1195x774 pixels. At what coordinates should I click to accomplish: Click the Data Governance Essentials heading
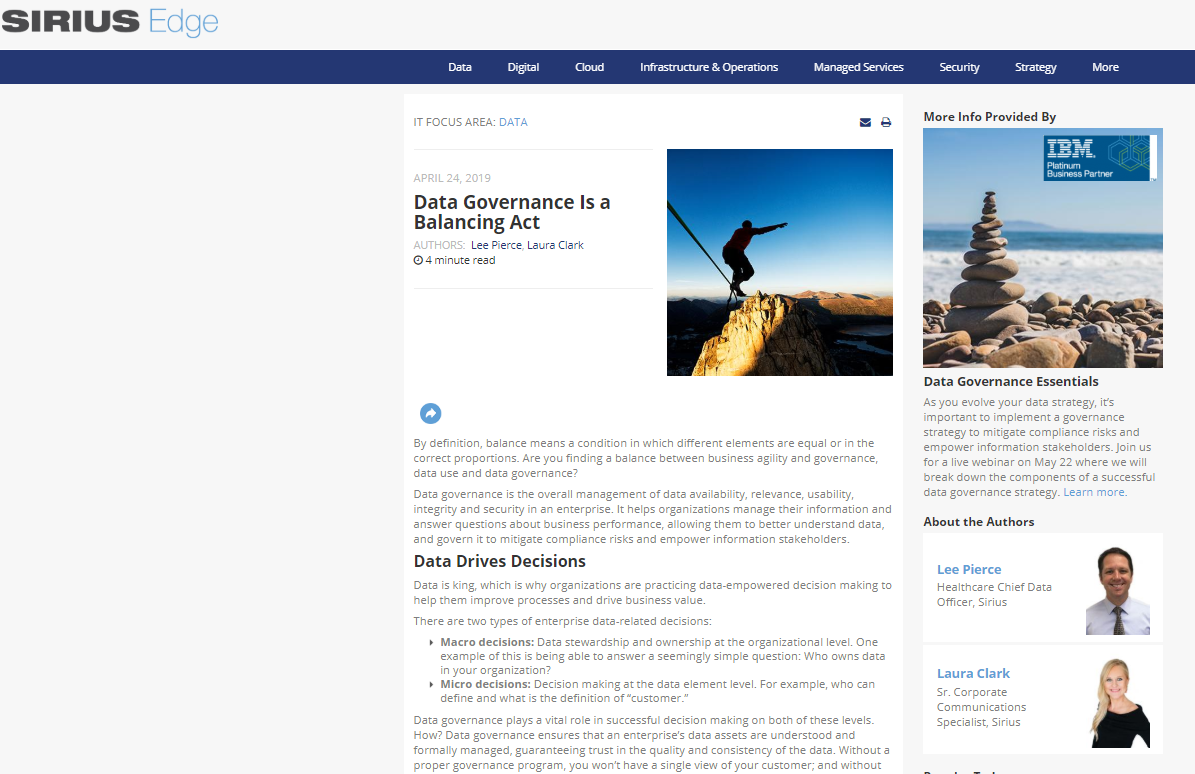(x=1011, y=382)
